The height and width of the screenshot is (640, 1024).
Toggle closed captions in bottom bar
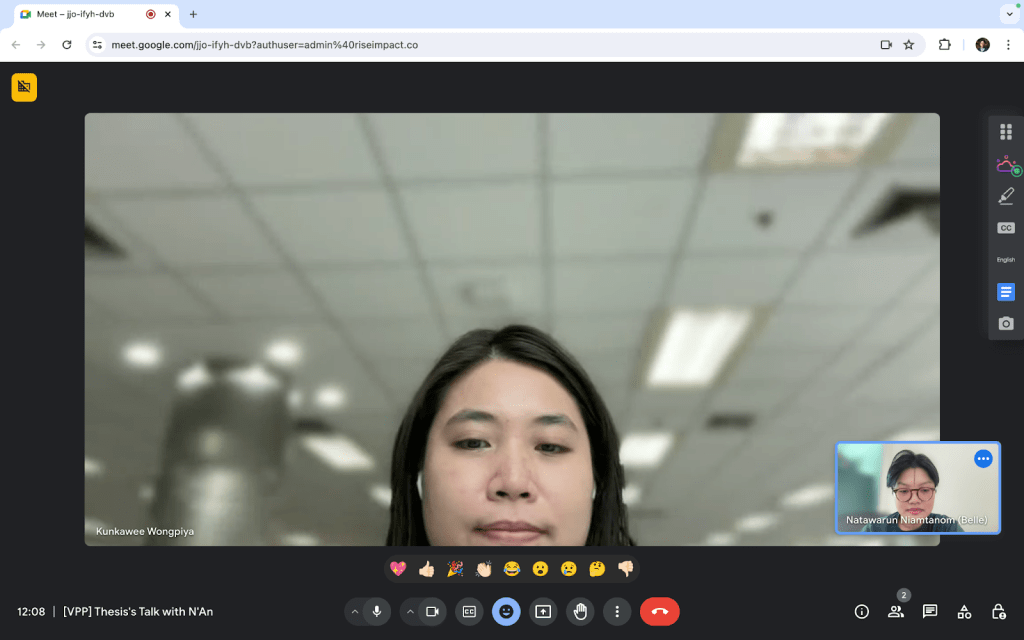(x=469, y=611)
